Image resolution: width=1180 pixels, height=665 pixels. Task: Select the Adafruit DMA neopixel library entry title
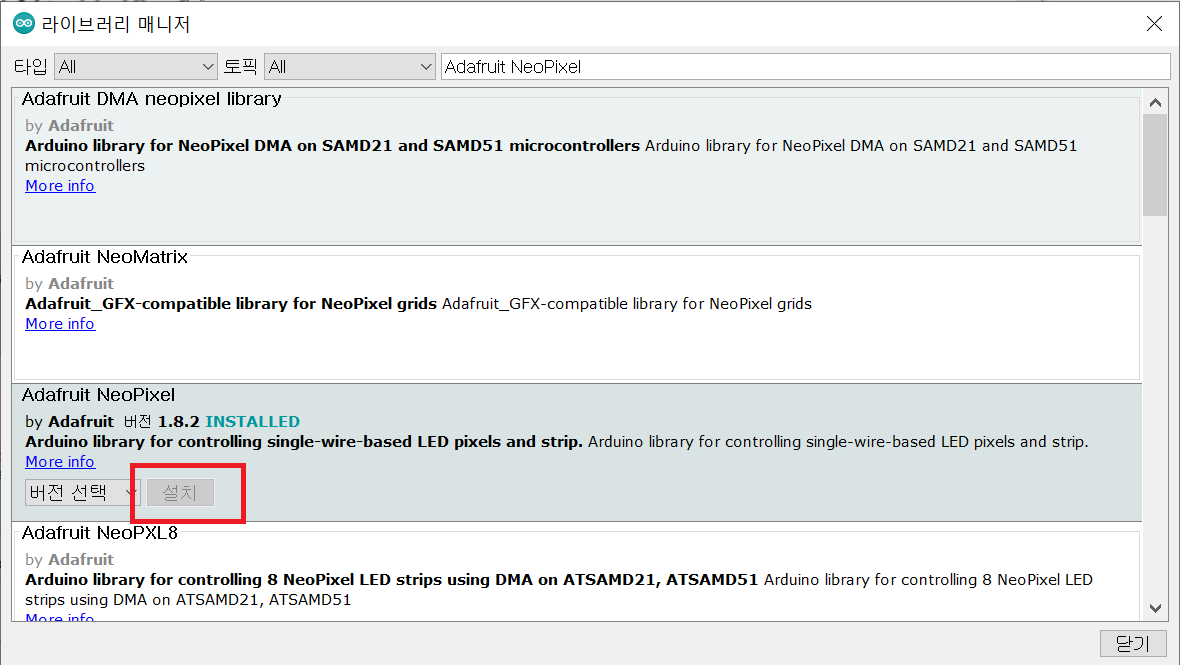[151, 99]
